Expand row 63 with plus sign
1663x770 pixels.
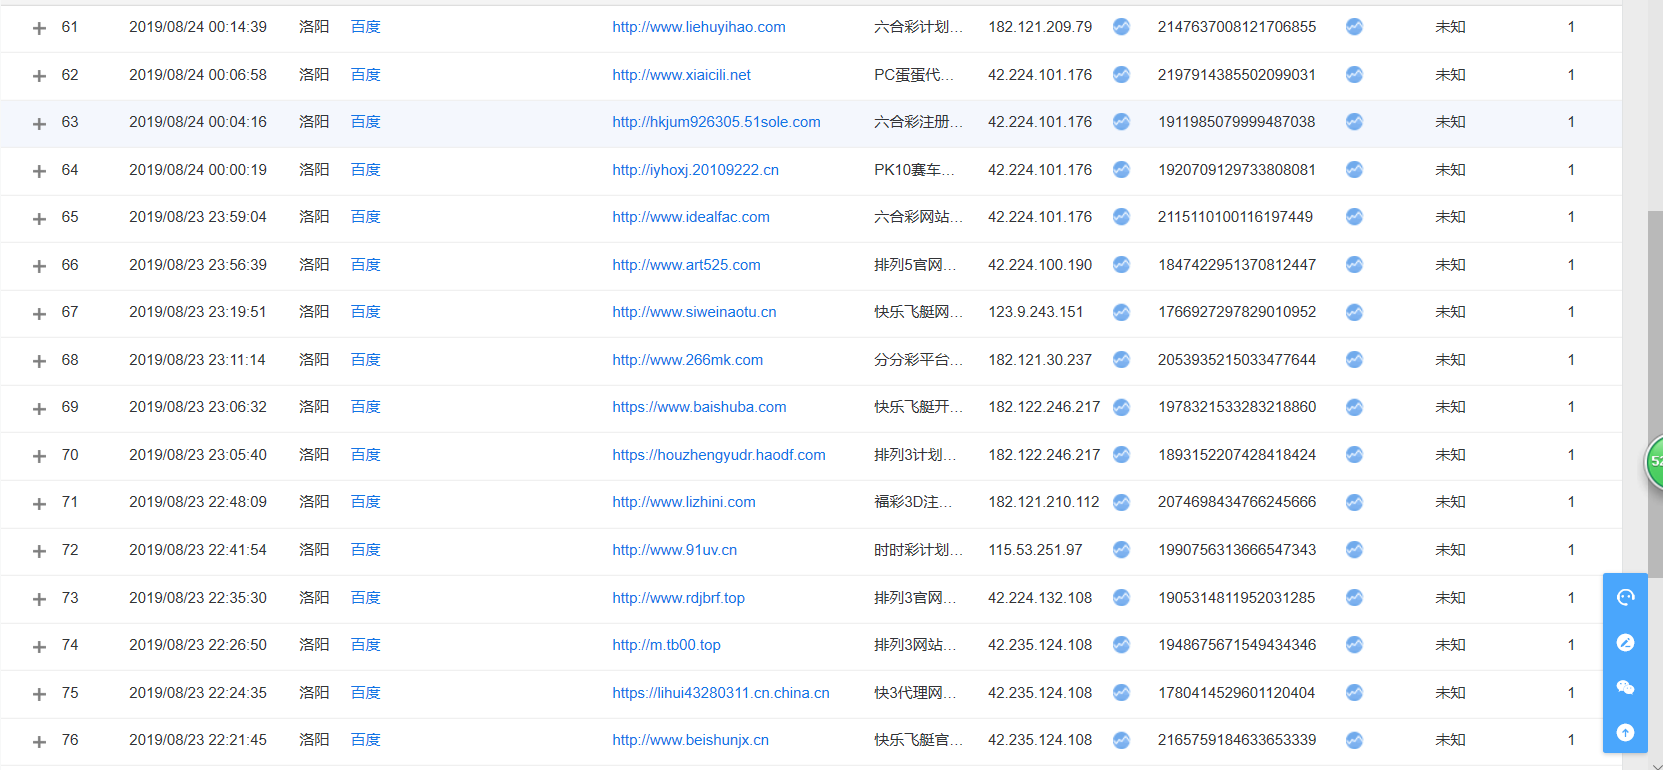point(39,123)
